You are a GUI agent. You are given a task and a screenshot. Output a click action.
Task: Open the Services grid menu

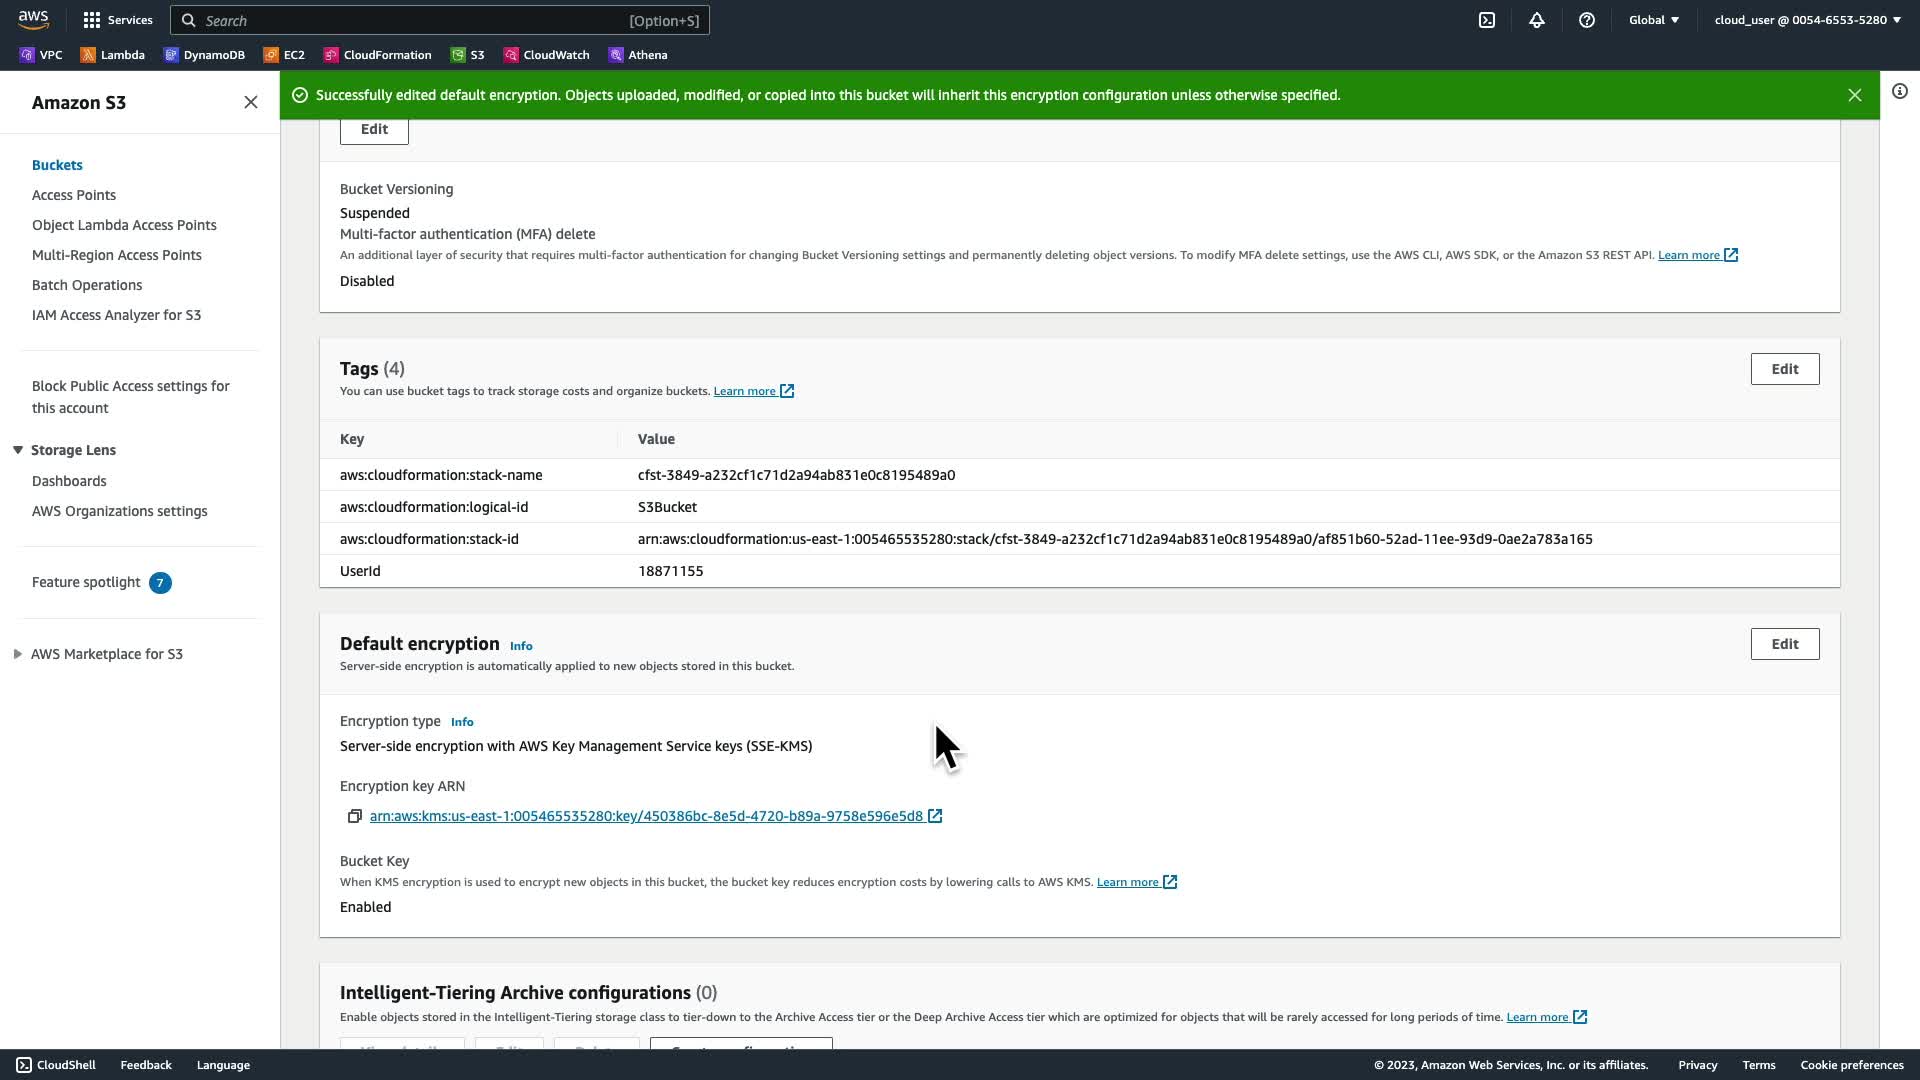117,20
